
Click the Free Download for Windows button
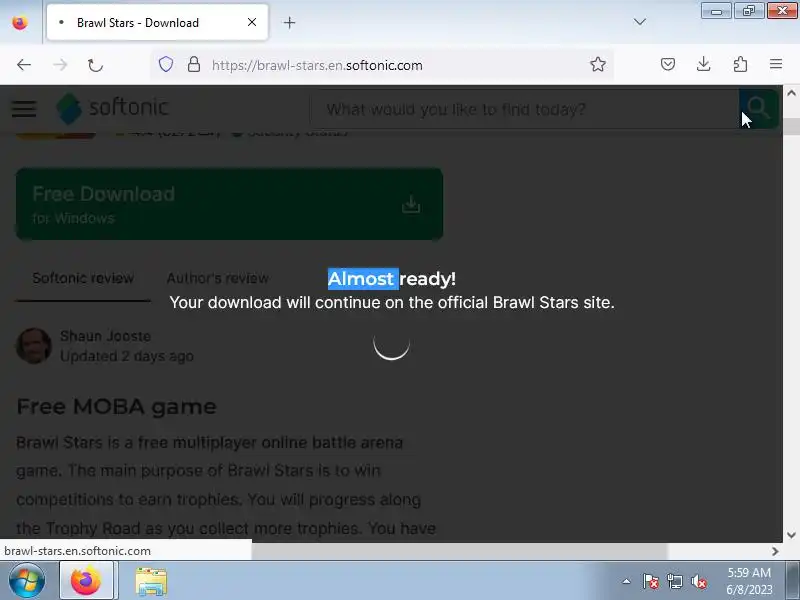(x=230, y=204)
